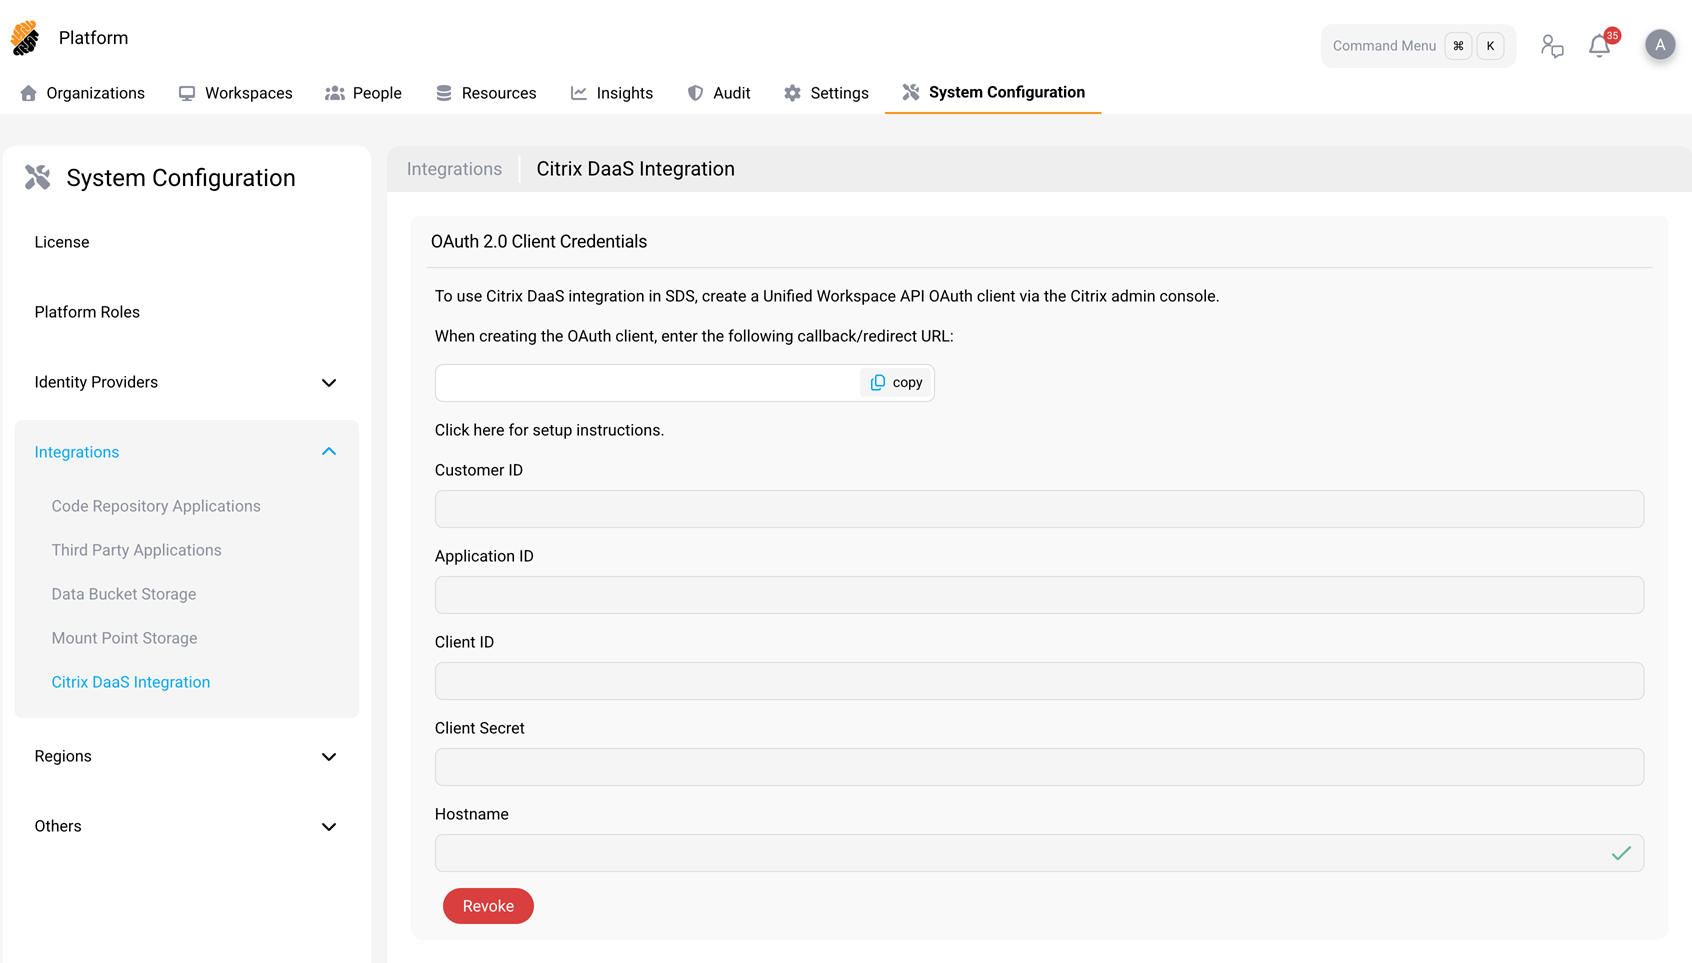The height and width of the screenshot is (963, 1692).
Task: Select Code Repository Applications
Action: pos(156,506)
